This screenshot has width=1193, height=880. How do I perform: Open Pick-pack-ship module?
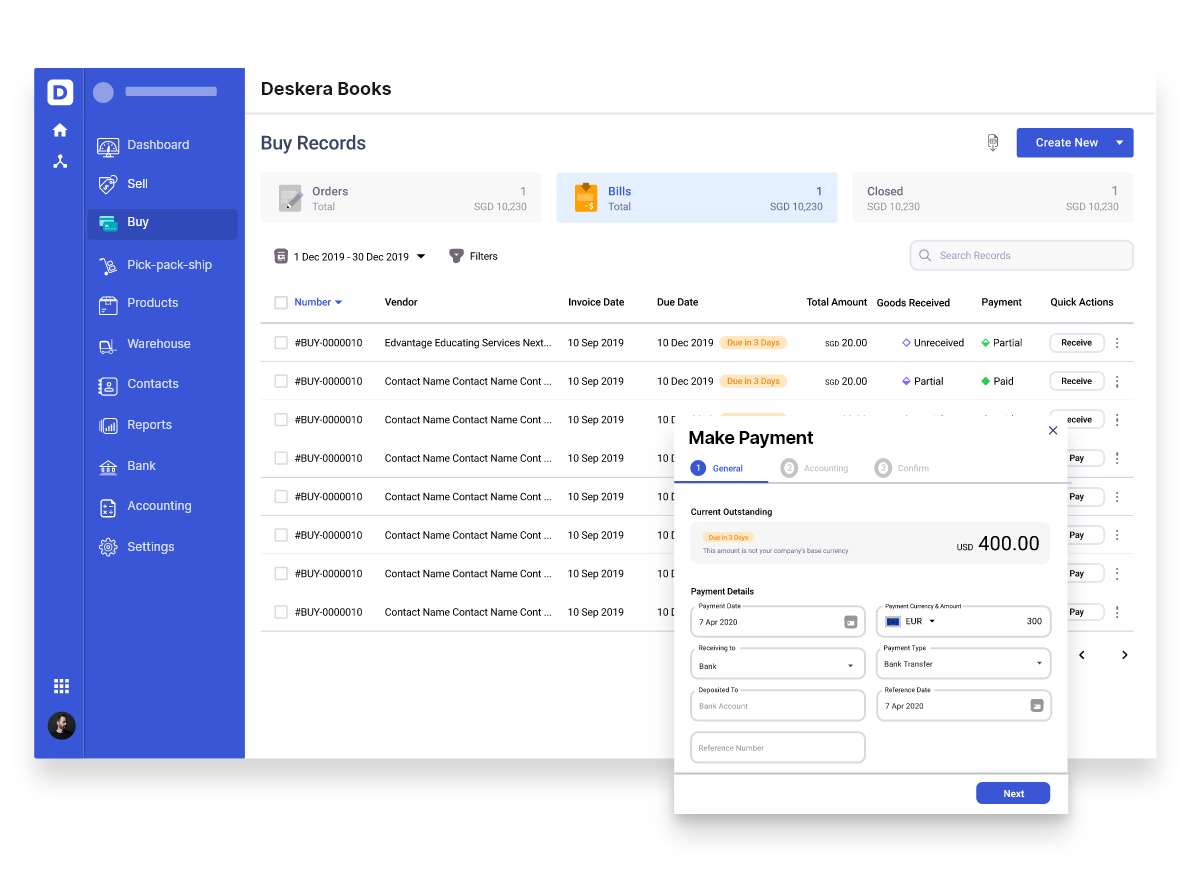162,265
